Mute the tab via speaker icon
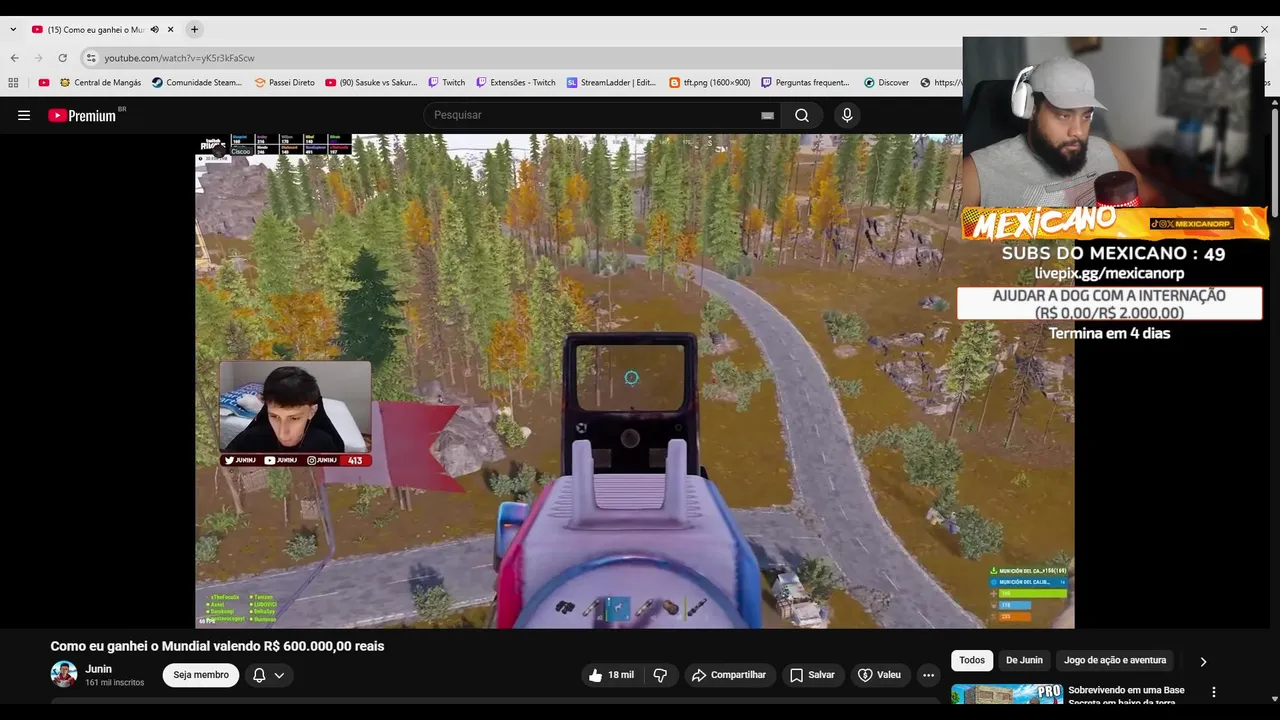Viewport: 1280px width, 720px height. tap(154, 30)
